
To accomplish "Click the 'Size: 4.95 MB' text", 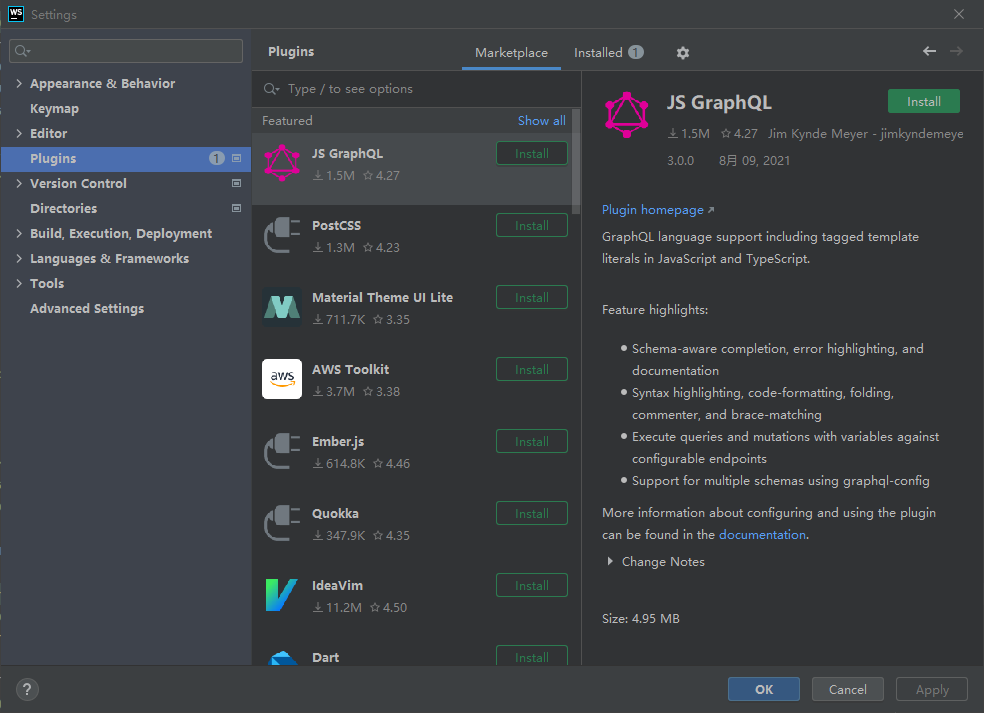I will pyautogui.click(x=640, y=619).
